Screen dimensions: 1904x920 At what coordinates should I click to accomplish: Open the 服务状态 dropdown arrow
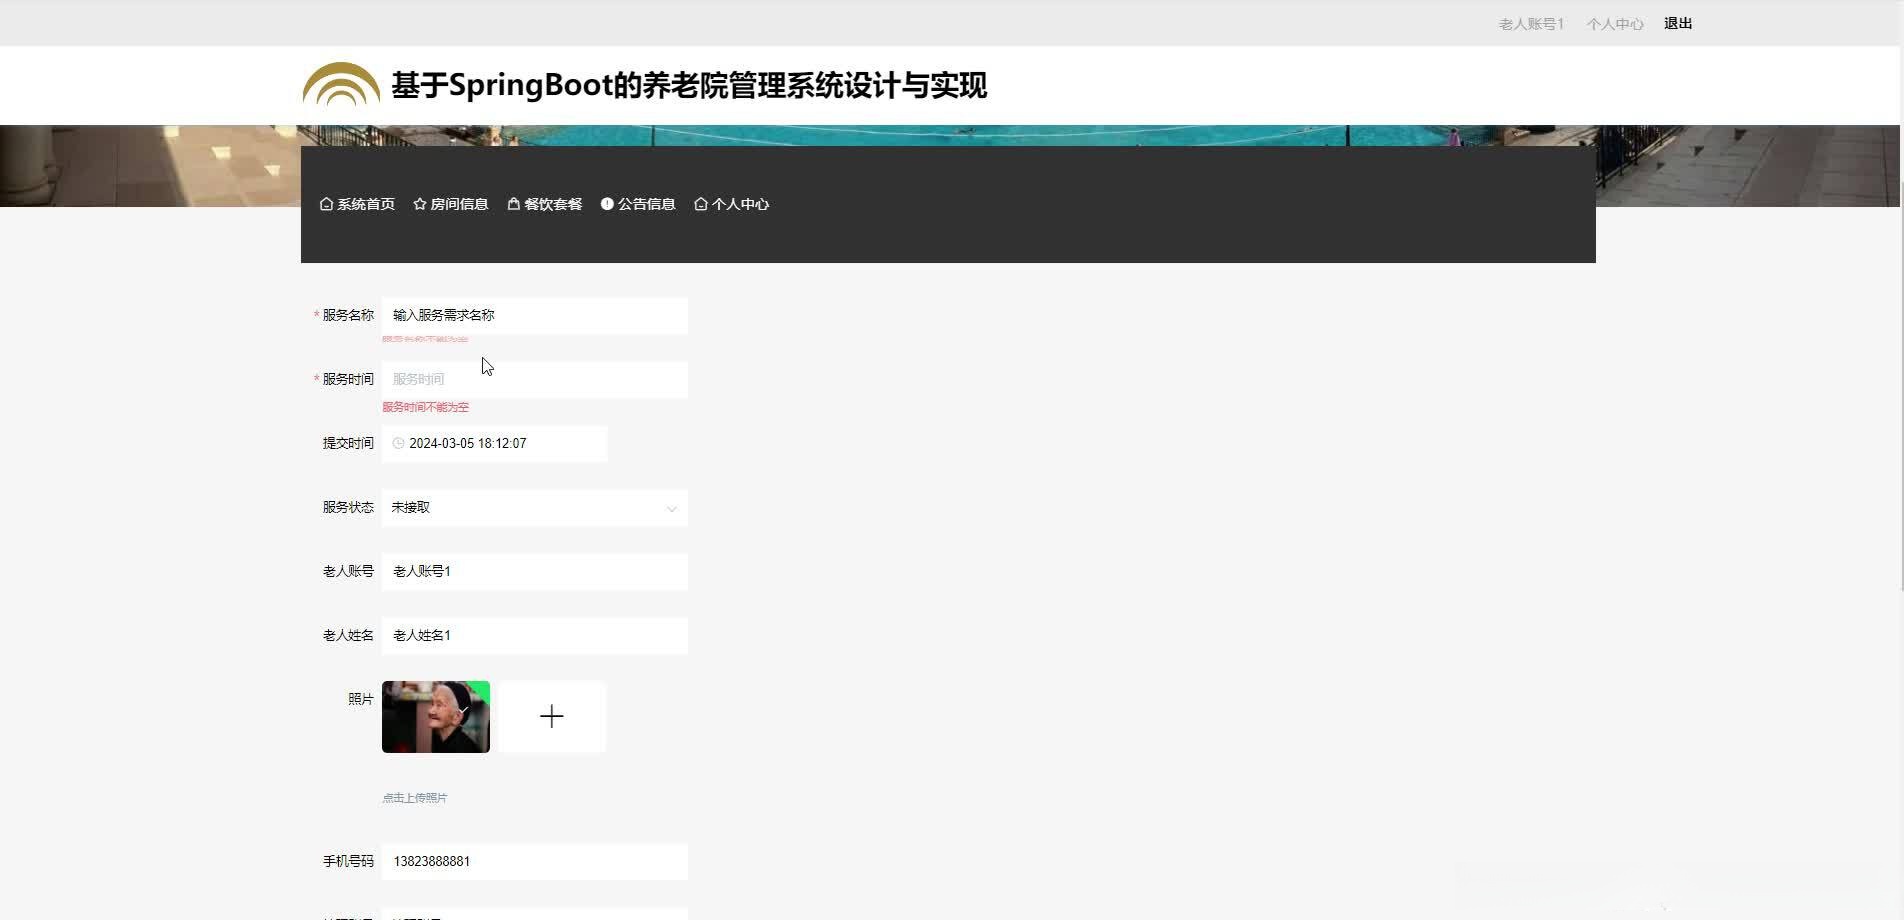(x=672, y=508)
